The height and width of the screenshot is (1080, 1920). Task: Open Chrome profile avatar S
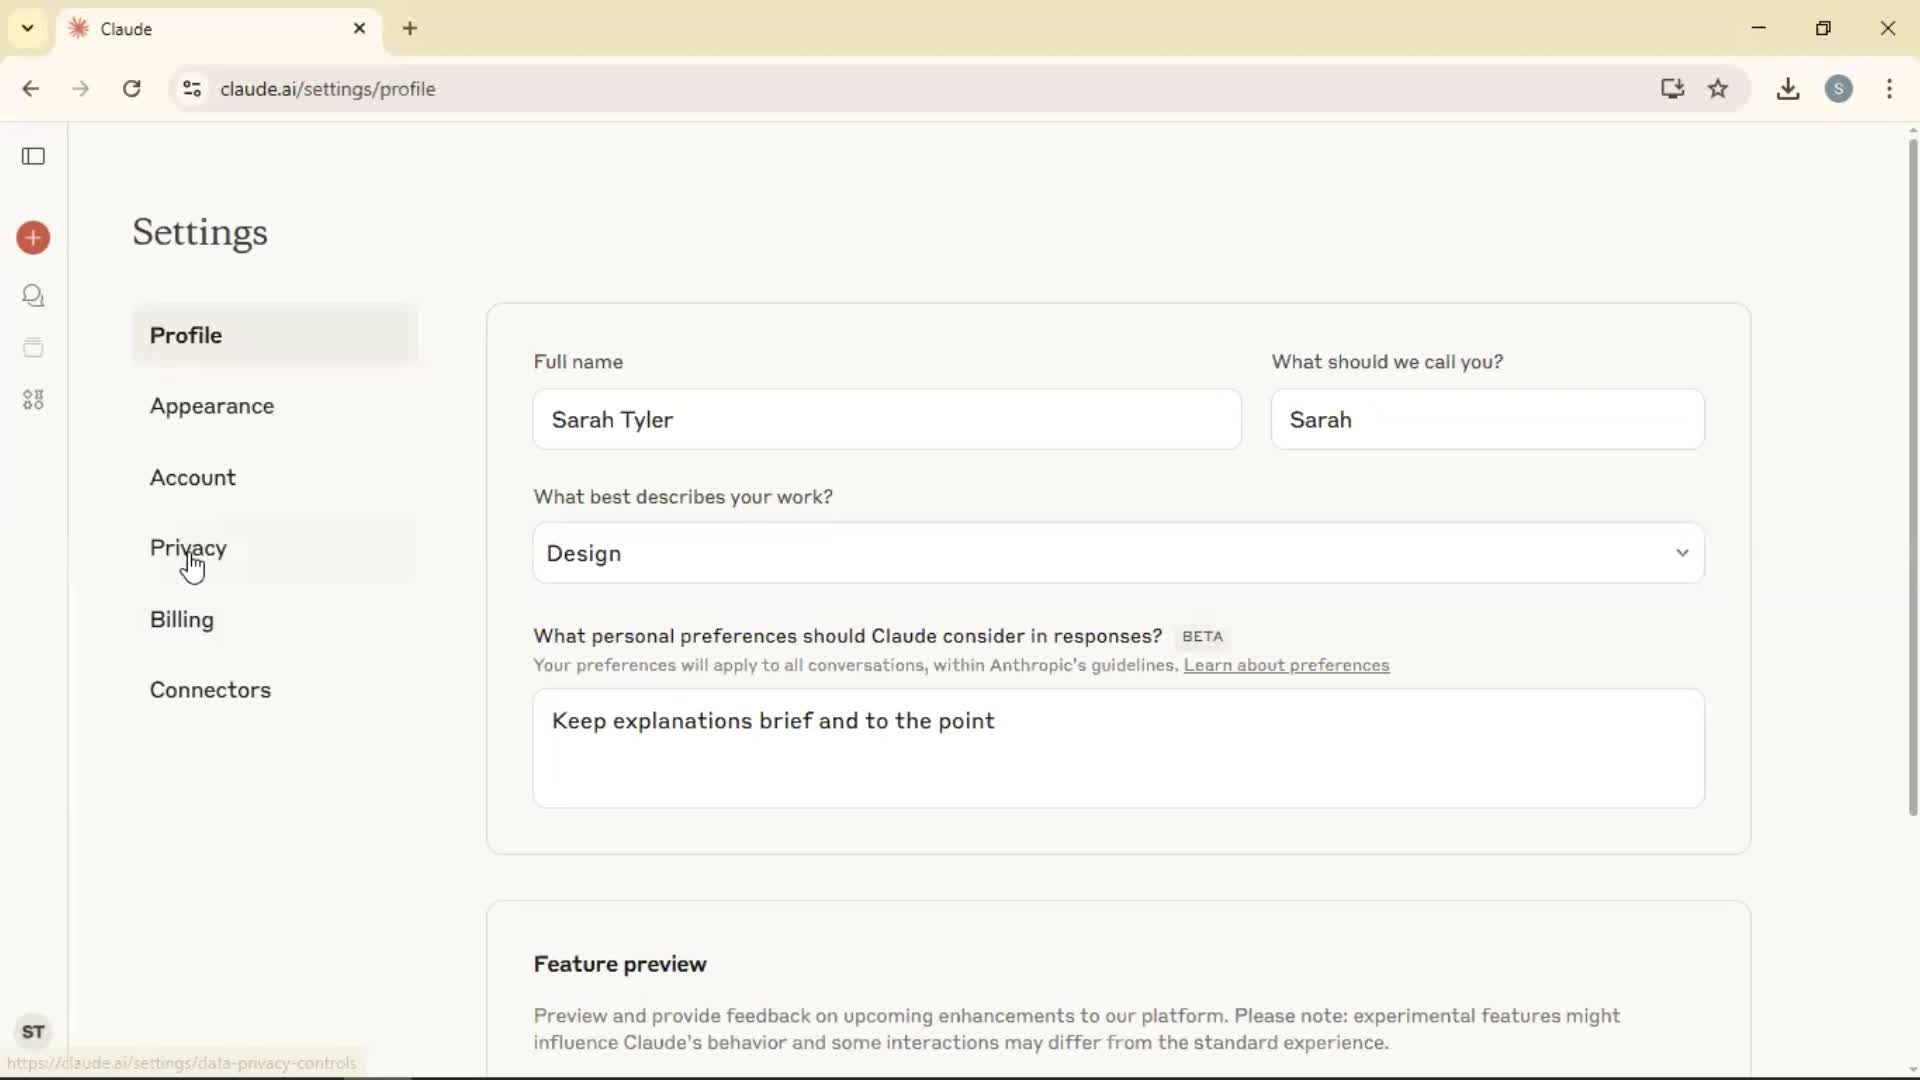(1839, 89)
